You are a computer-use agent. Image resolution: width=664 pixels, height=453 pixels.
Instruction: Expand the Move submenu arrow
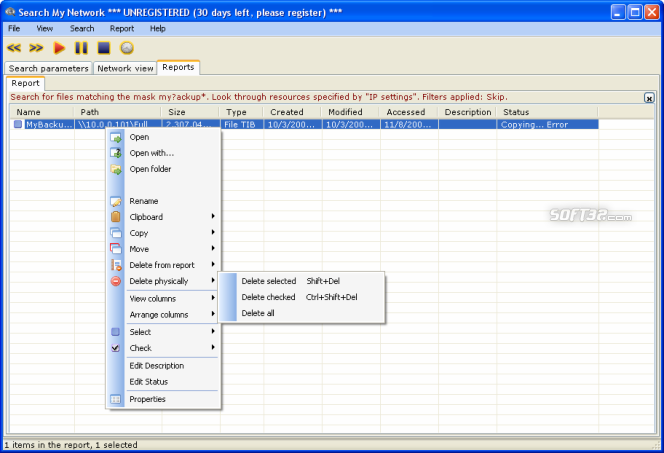pos(213,248)
